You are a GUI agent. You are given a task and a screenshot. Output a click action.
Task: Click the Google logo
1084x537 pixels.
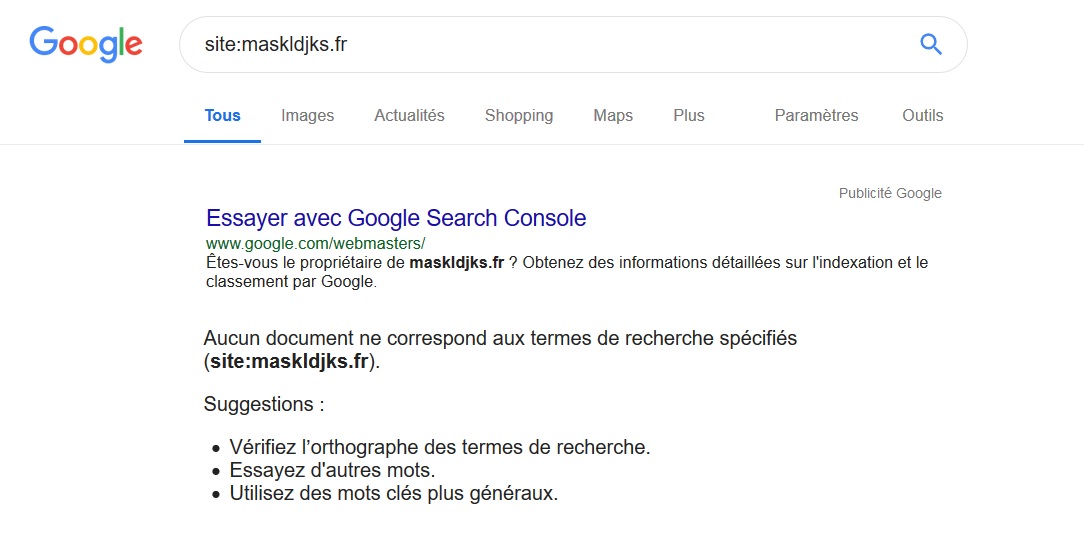tap(86, 43)
